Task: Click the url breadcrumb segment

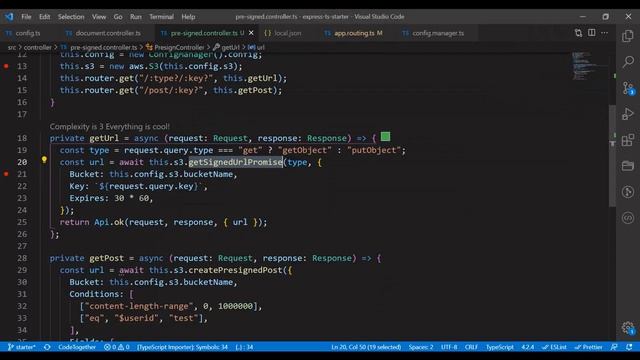Action: [x=260, y=47]
